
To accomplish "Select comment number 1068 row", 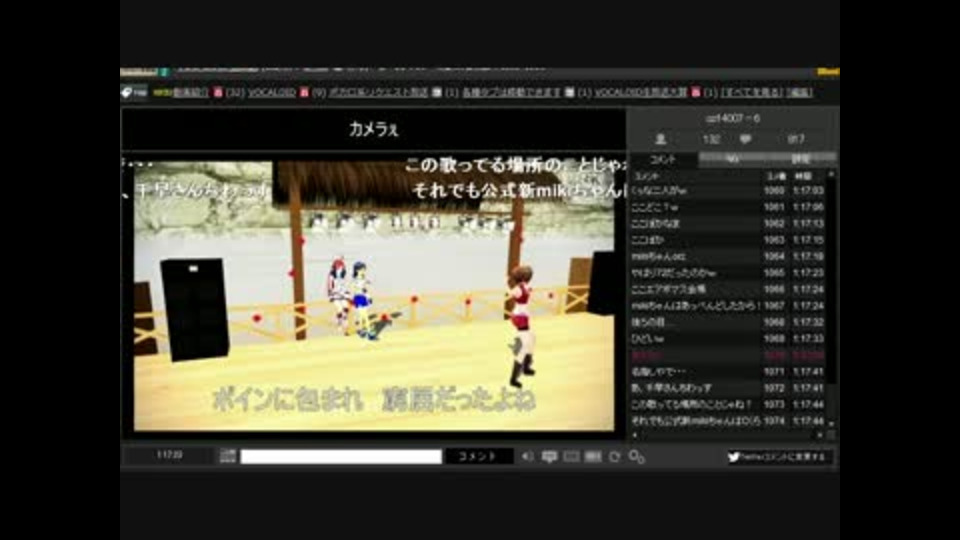I will tap(728, 322).
